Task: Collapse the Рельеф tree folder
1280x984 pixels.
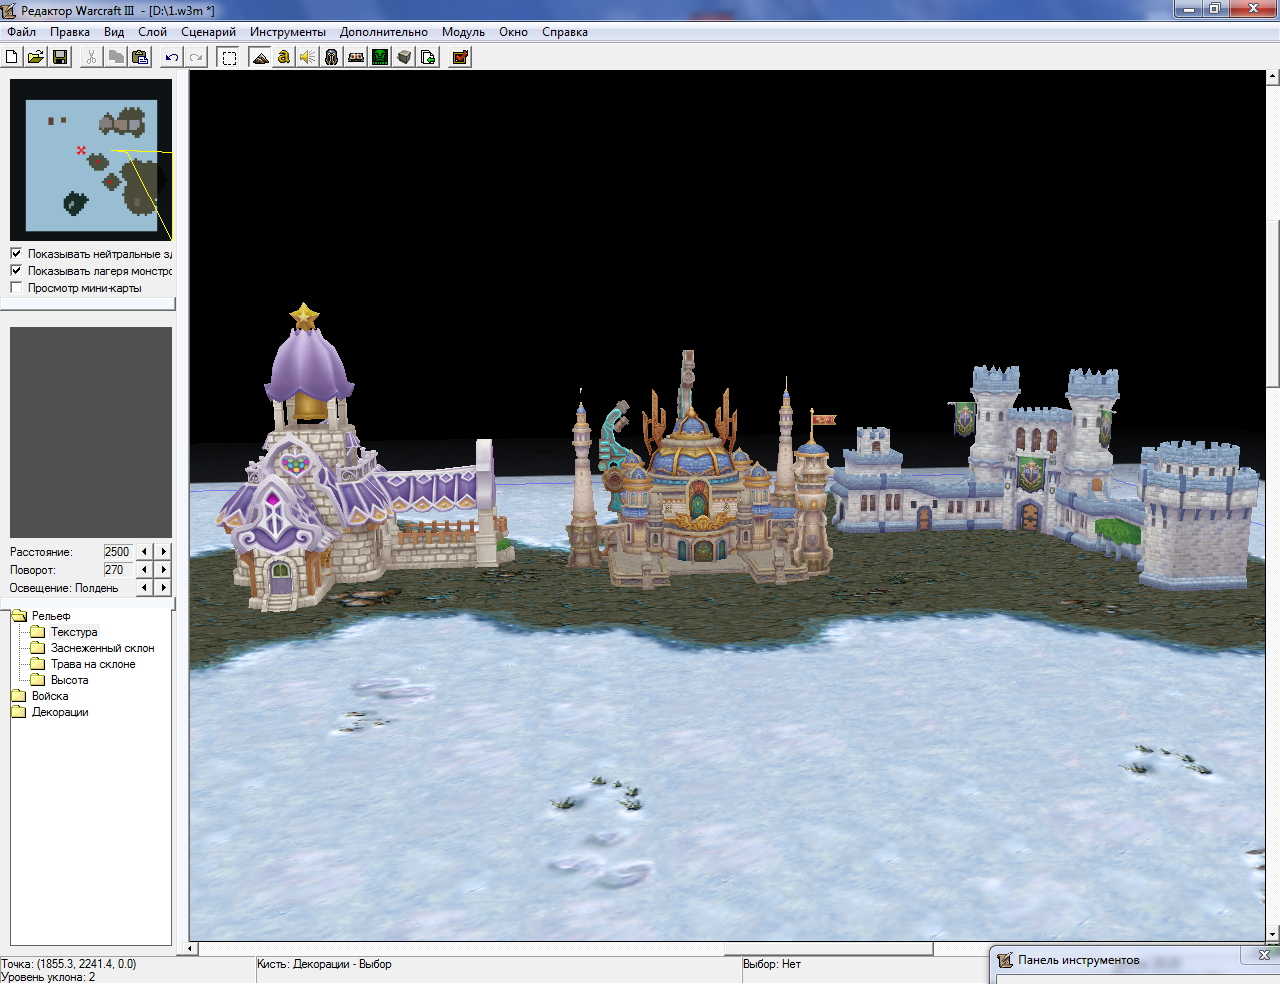Action: pyautogui.click(x=19, y=616)
